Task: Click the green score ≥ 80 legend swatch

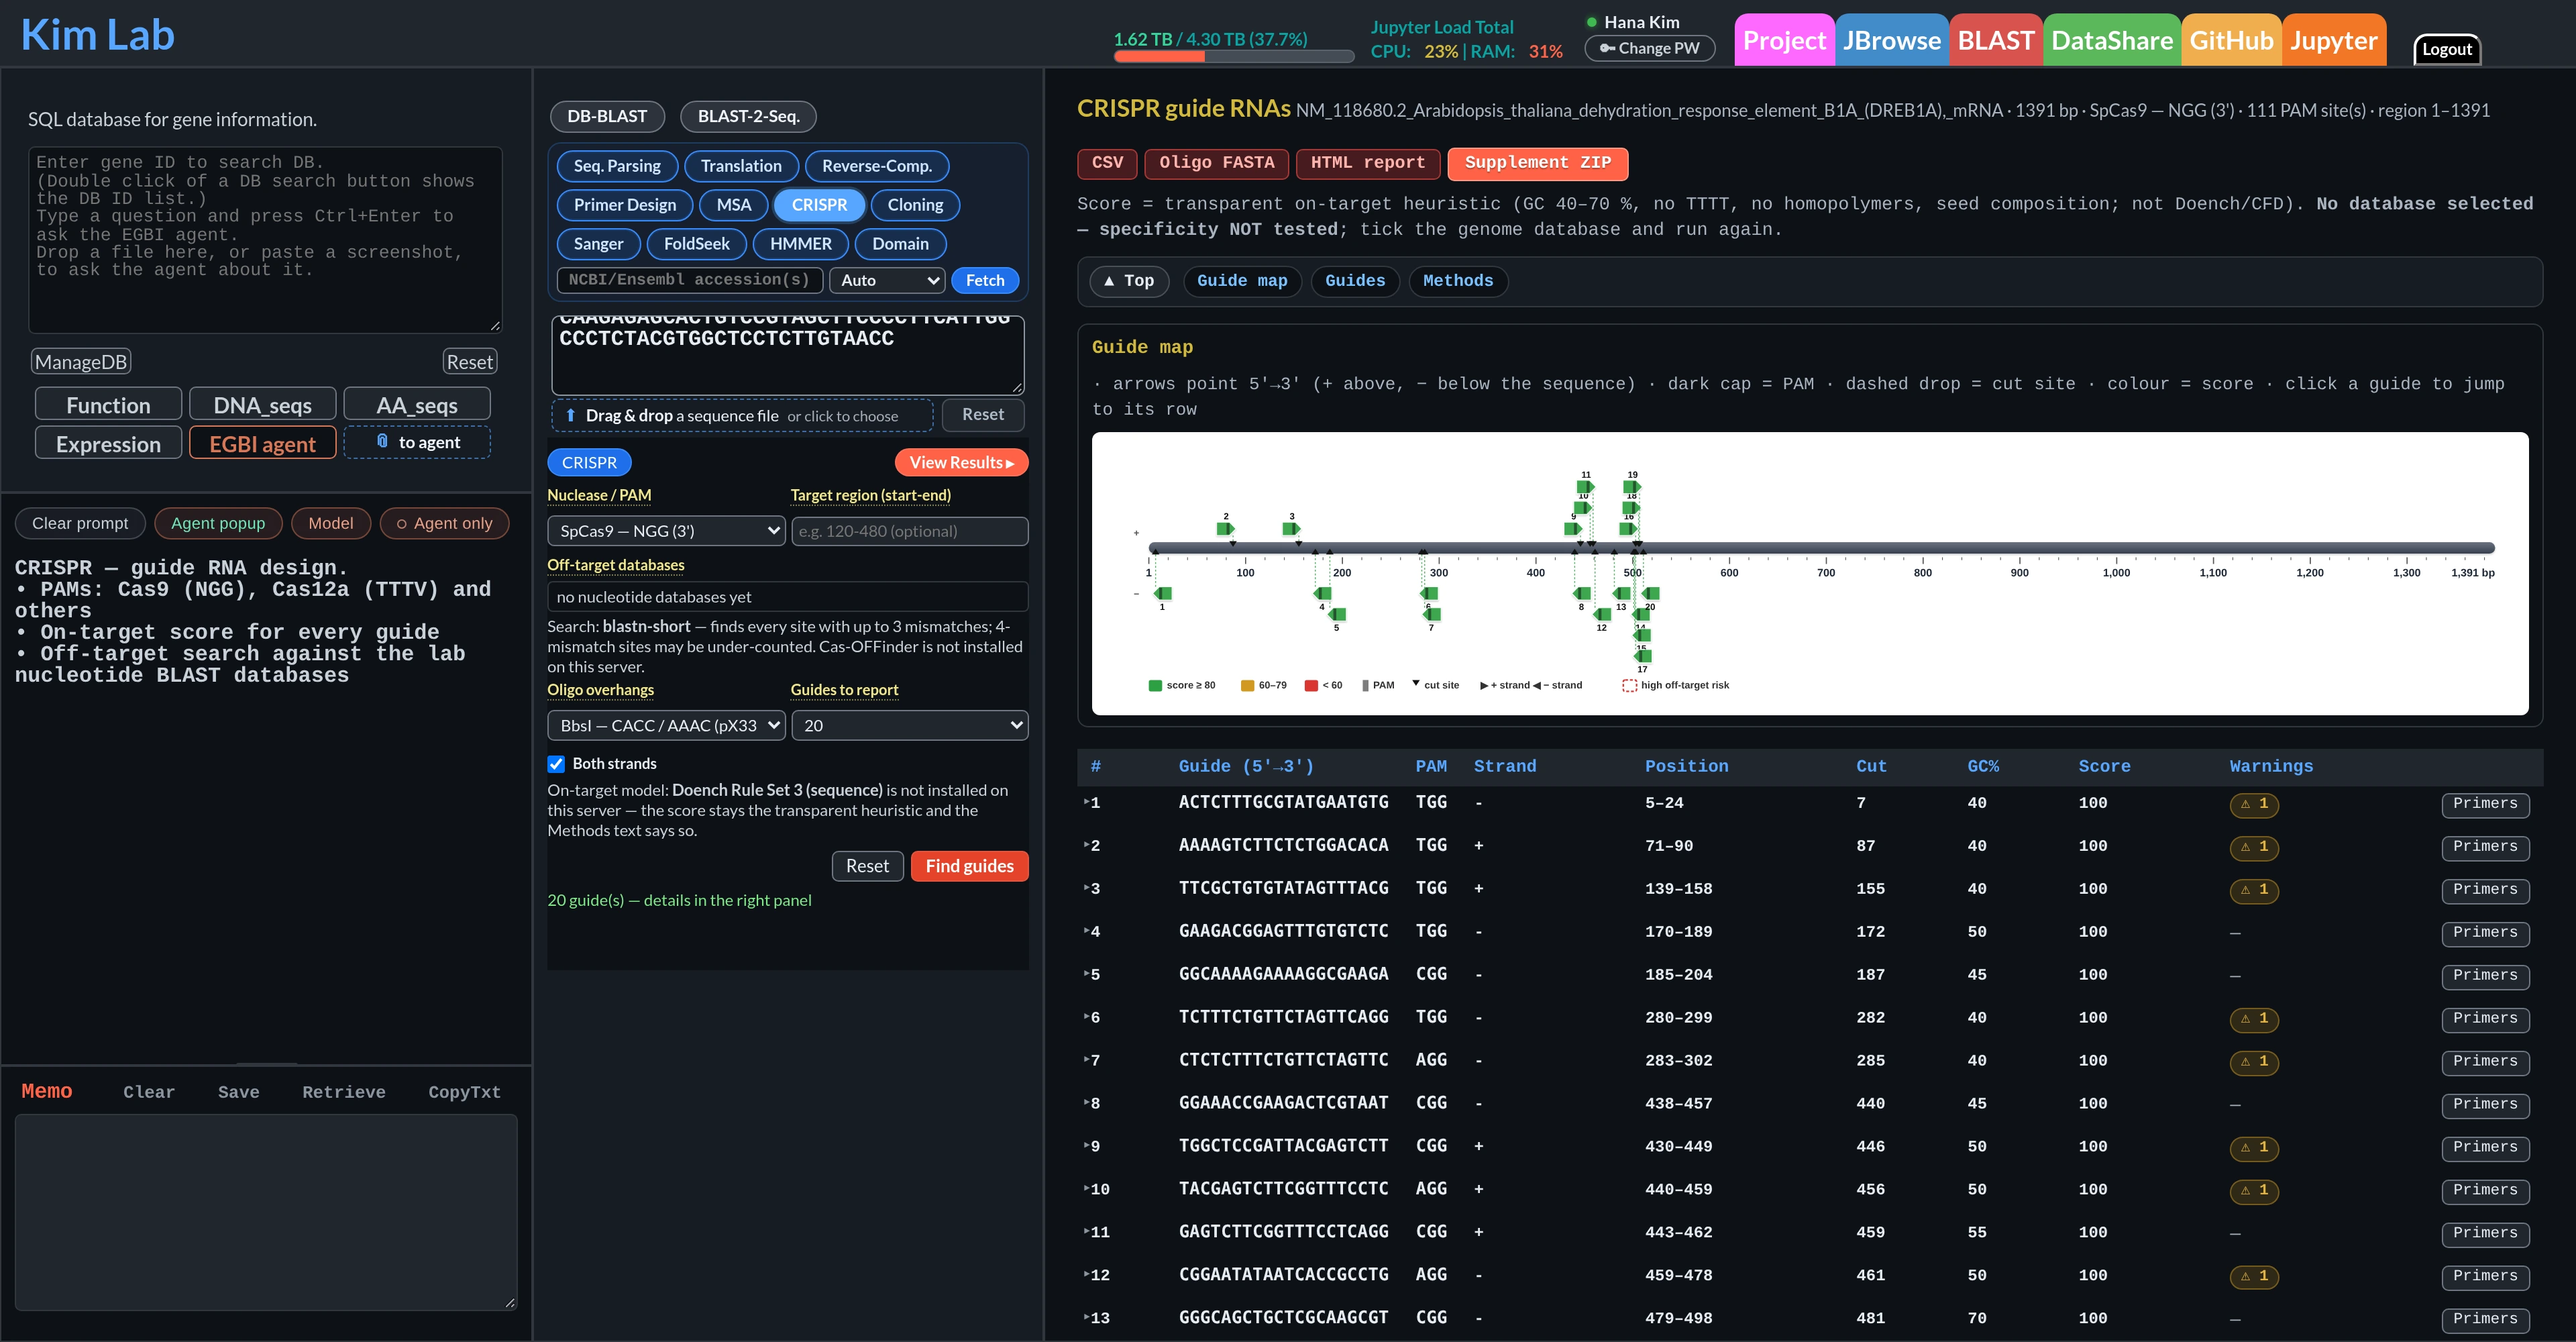Action: [x=1155, y=686]
